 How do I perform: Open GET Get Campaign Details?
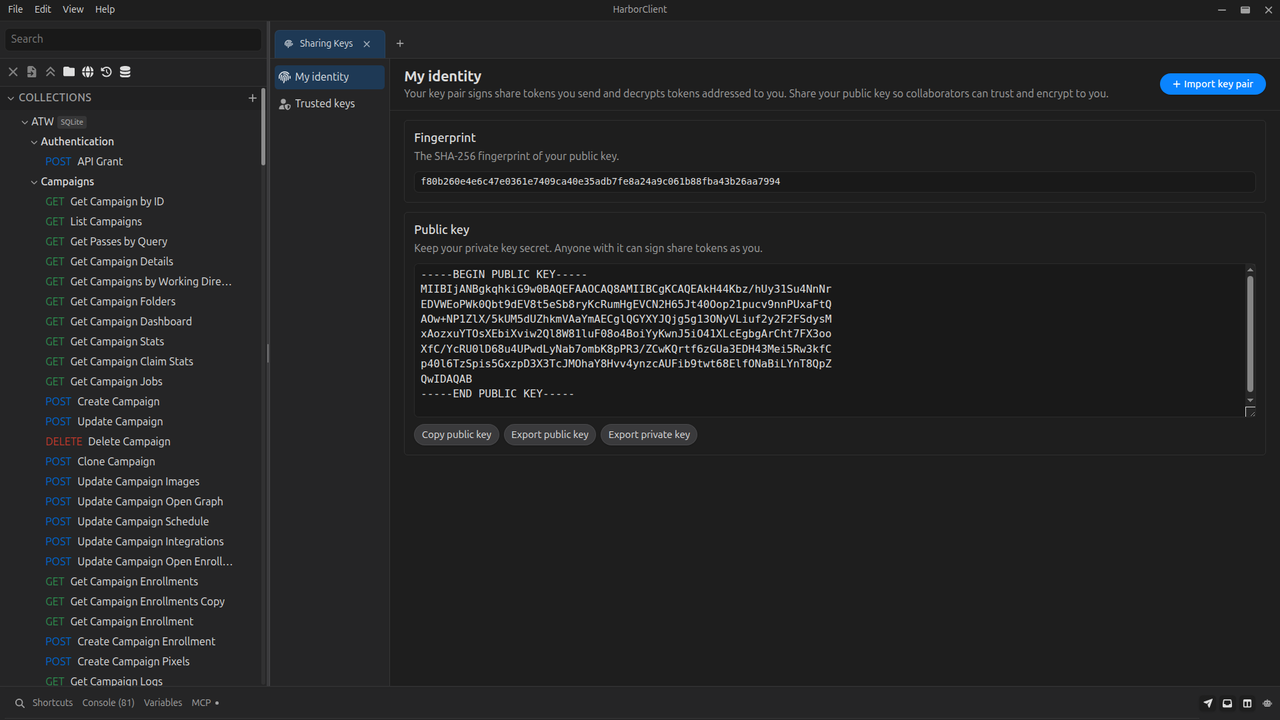tap(110, 262)
